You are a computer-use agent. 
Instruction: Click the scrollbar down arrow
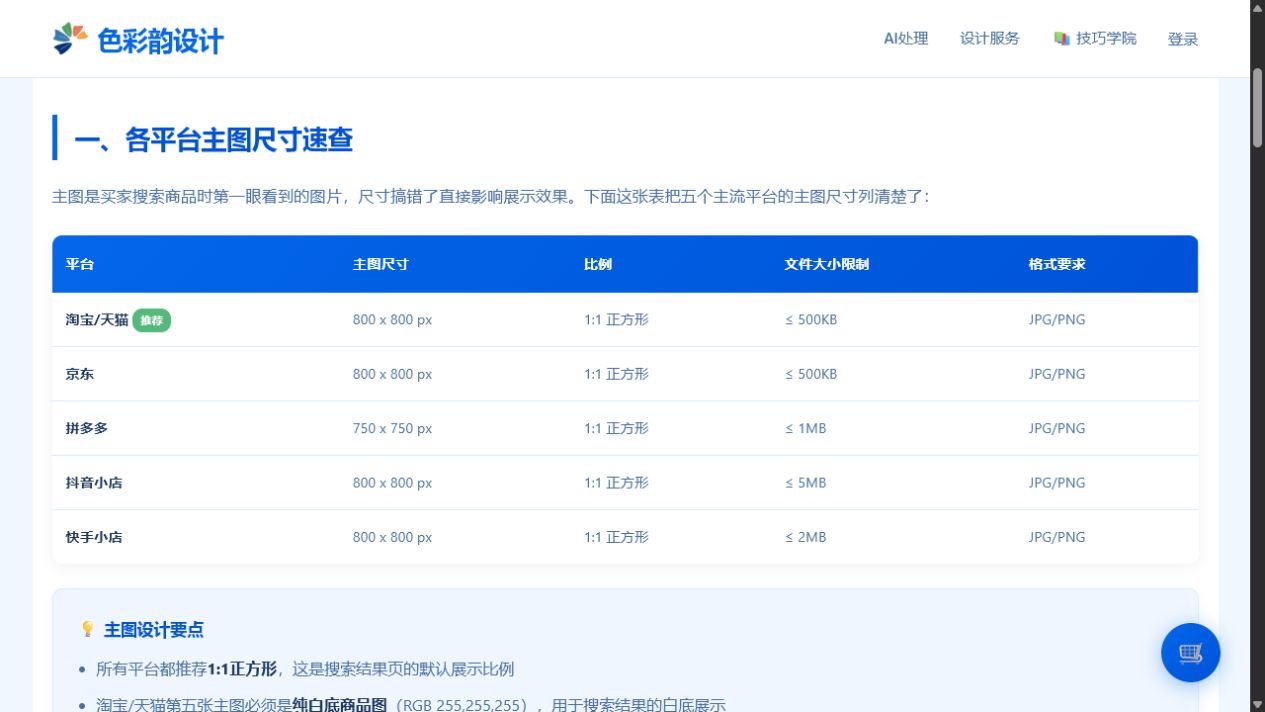tap(1257, 704)
